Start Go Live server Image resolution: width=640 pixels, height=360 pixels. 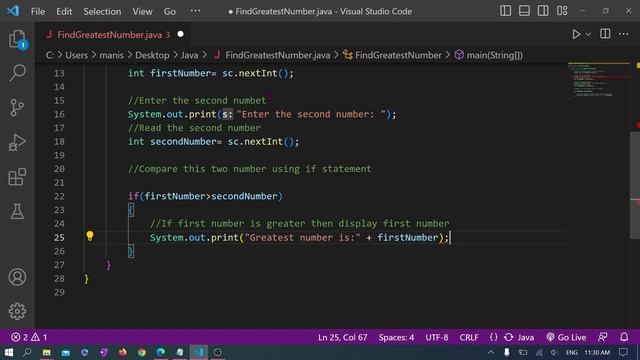pyautogui.click(x=566, y=338)
